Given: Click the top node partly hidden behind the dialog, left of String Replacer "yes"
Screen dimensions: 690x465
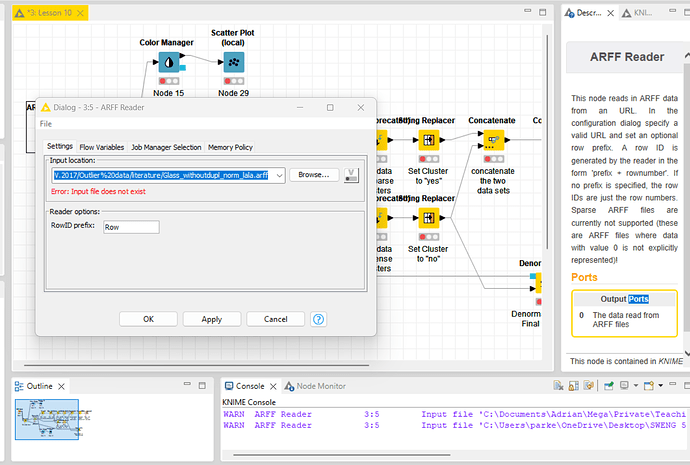Looking at the screenshot, I should 381,140.
